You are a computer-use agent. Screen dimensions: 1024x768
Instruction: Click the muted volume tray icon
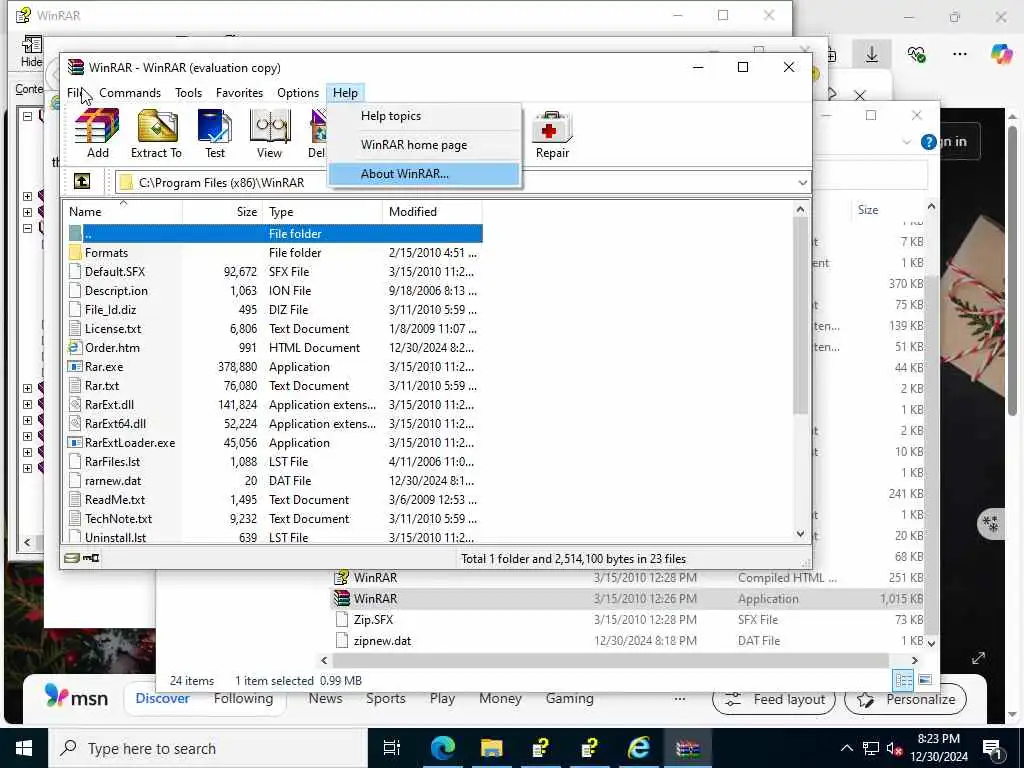click(x=893, y=748)
